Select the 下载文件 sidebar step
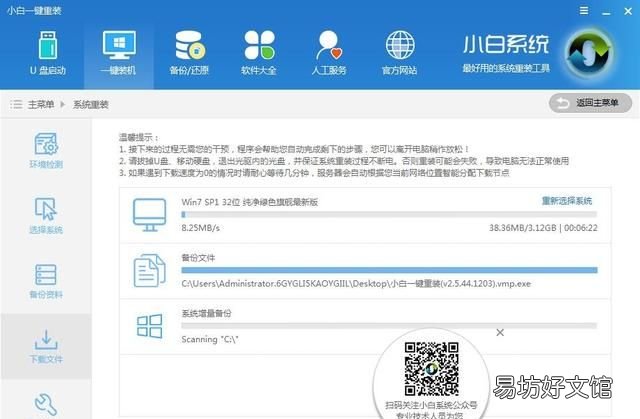The width and height of the screenshot is (640, 419). point(46,346)
